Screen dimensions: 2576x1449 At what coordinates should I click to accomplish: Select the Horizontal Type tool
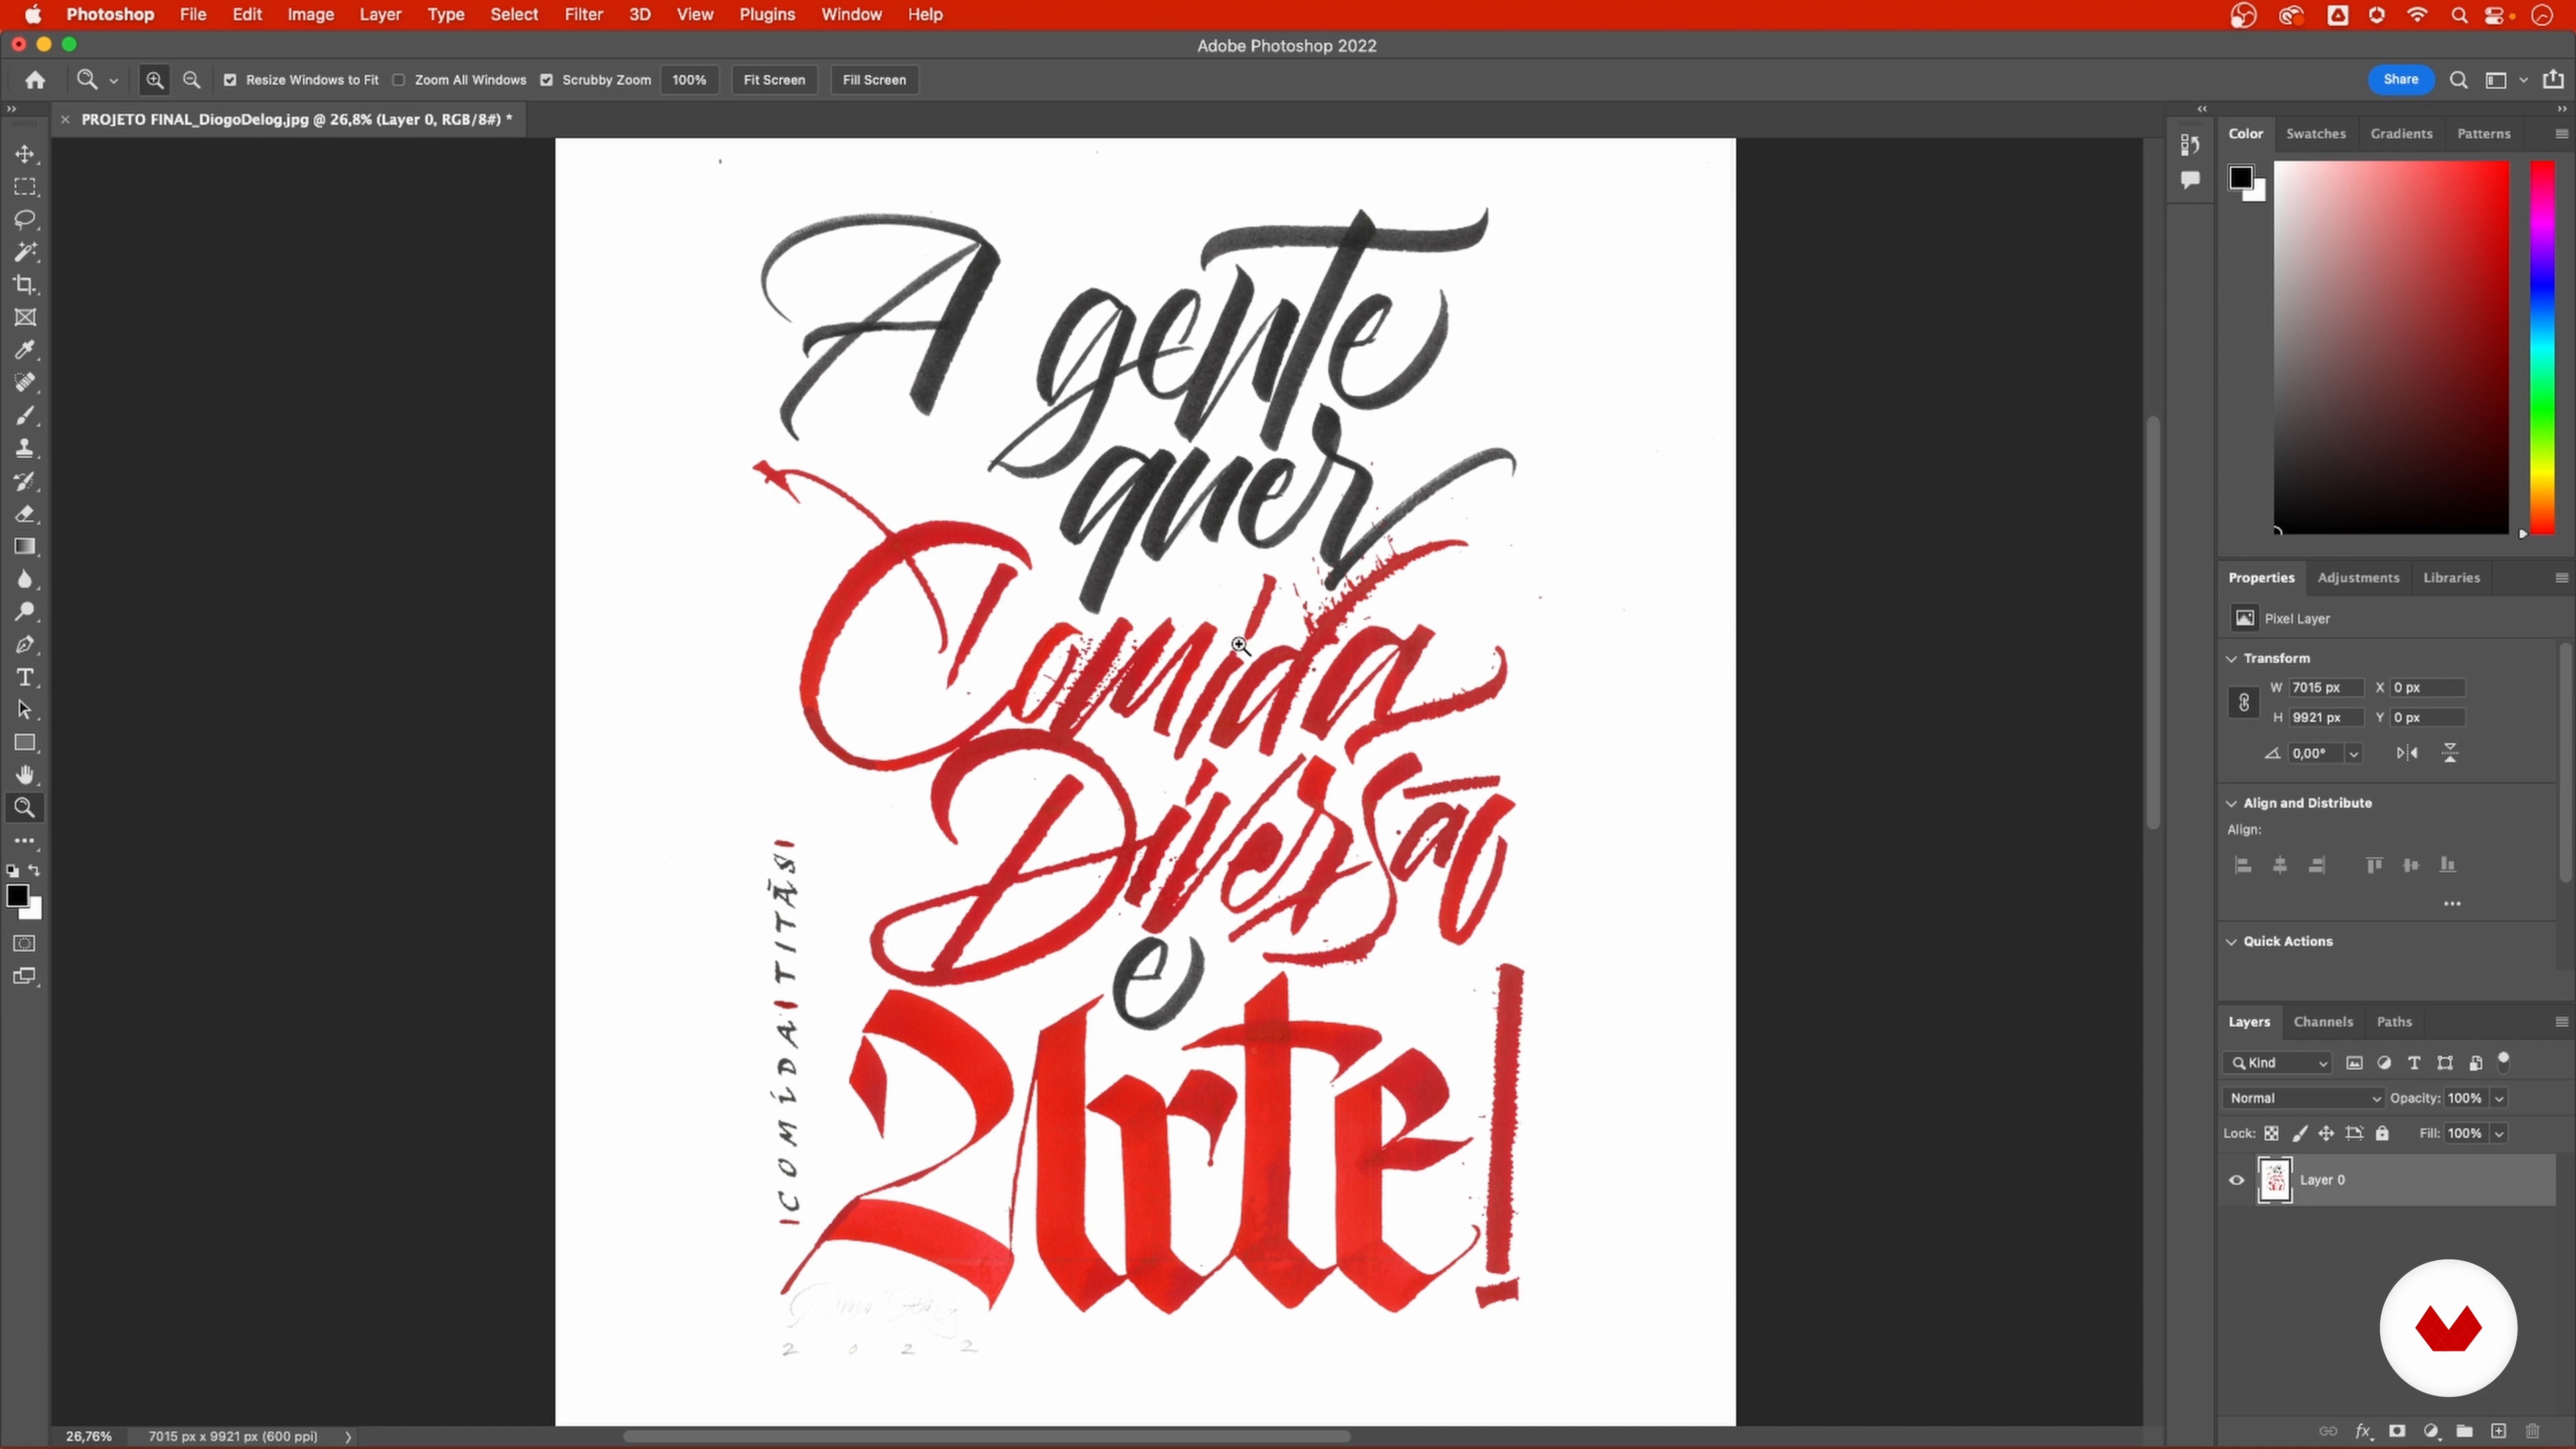(25, 678)
